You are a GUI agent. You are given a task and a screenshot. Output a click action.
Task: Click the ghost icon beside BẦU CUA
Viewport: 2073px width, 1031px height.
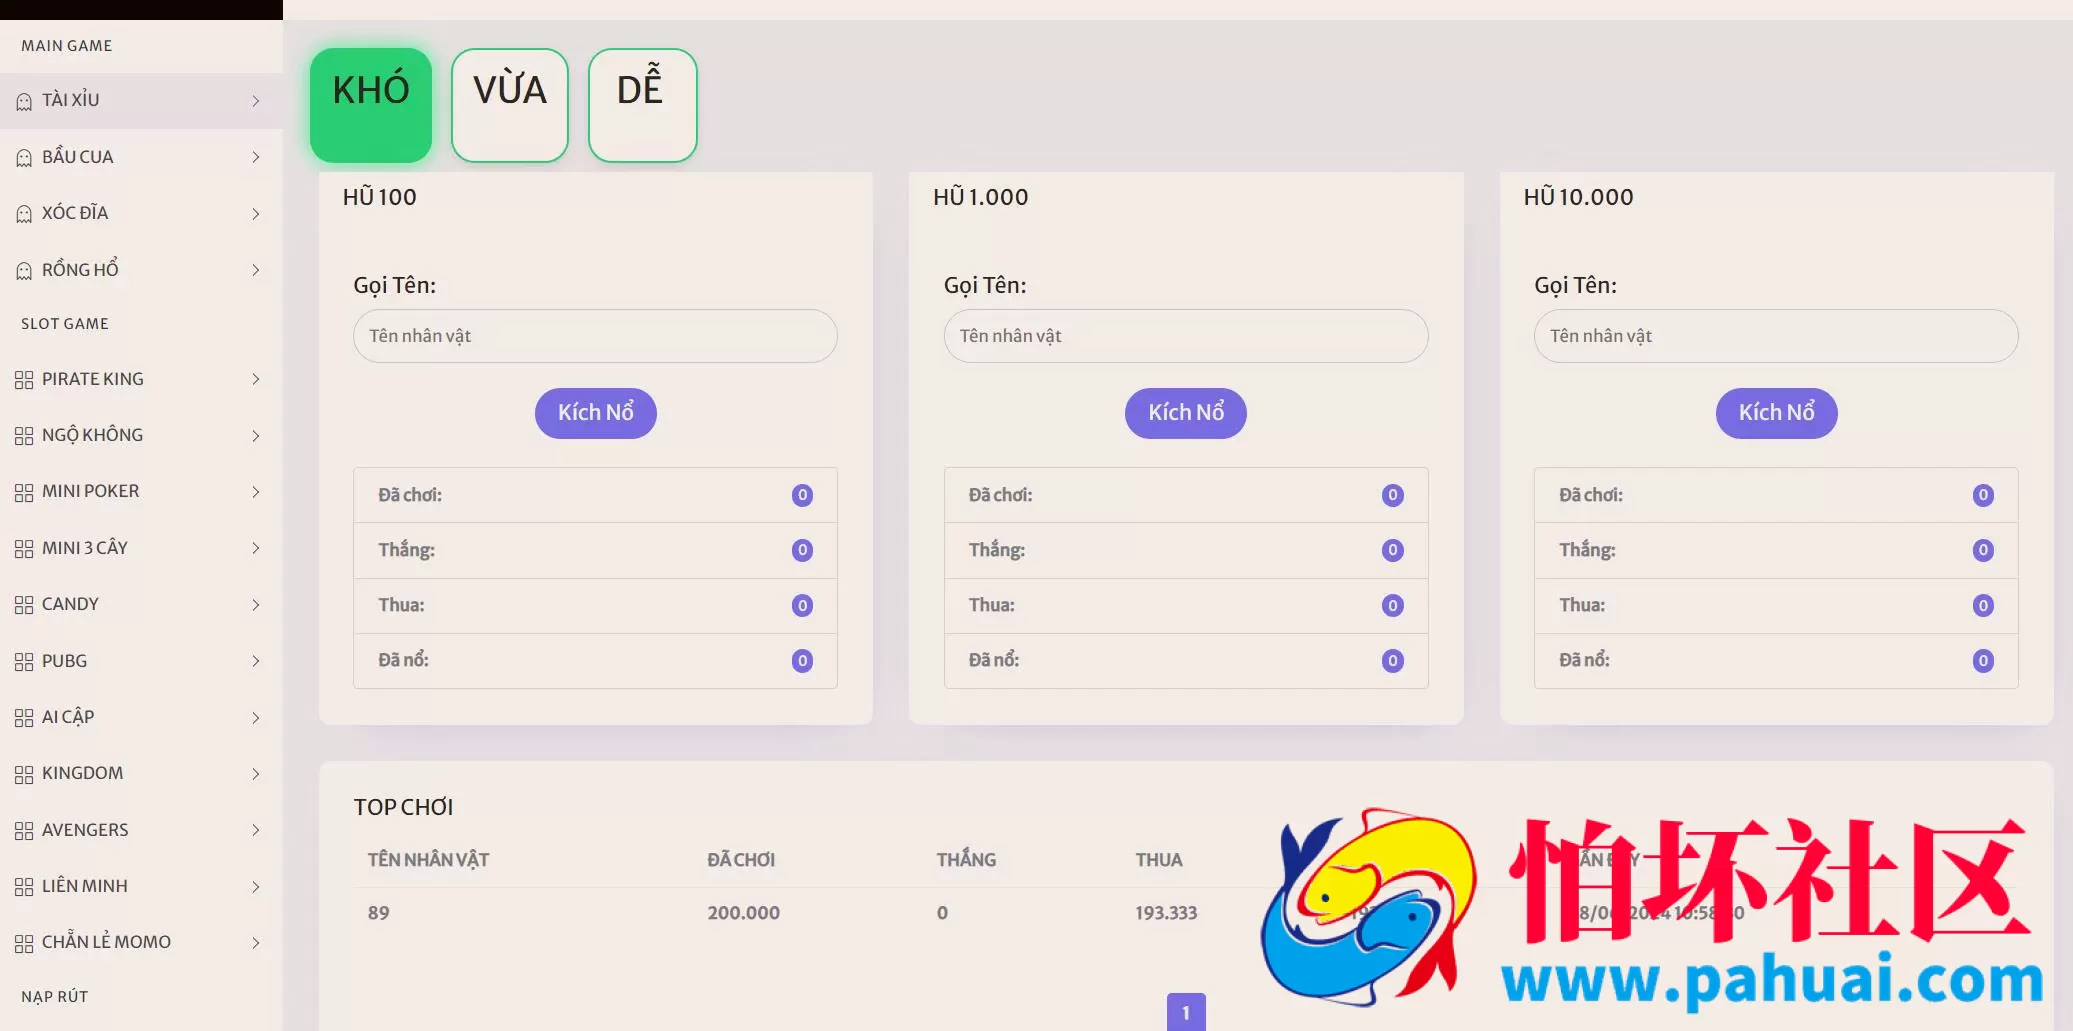point(24,158)
